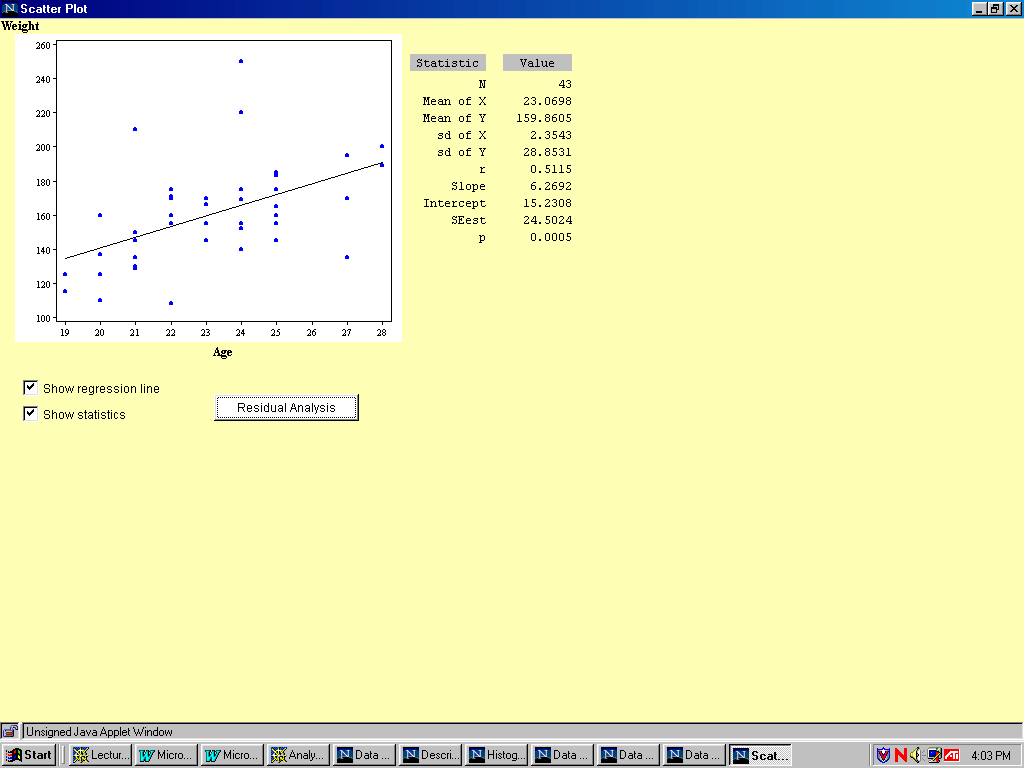The image size is (1024, 768).
Task: Switch to the Descri... taskbar window
Action: [431, 755]
